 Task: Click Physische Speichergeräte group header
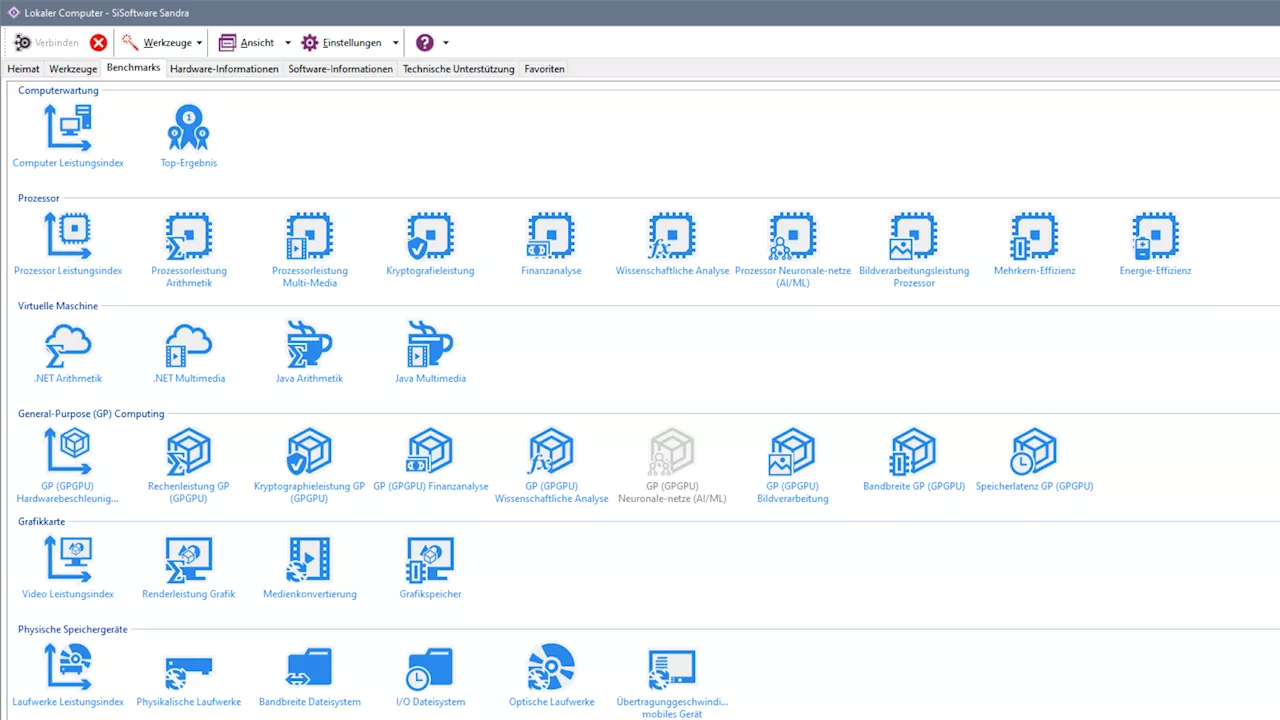72,629
